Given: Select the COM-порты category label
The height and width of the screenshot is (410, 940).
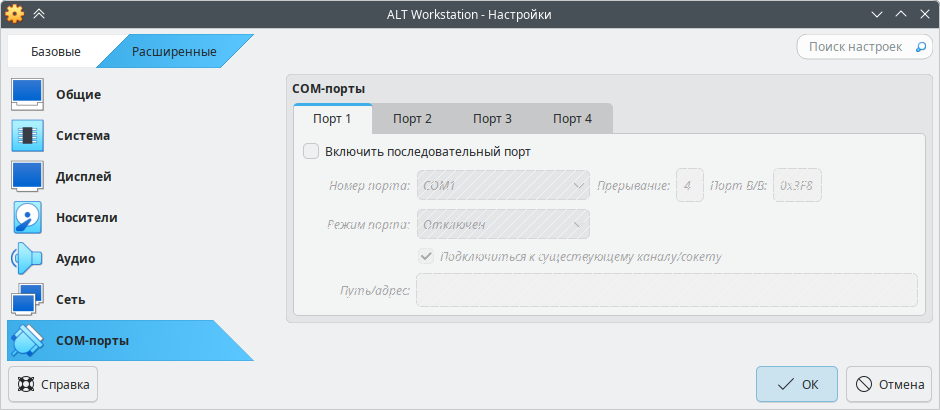Looking at the screenshot, I should pyautogui.click(x=92, y=341).
